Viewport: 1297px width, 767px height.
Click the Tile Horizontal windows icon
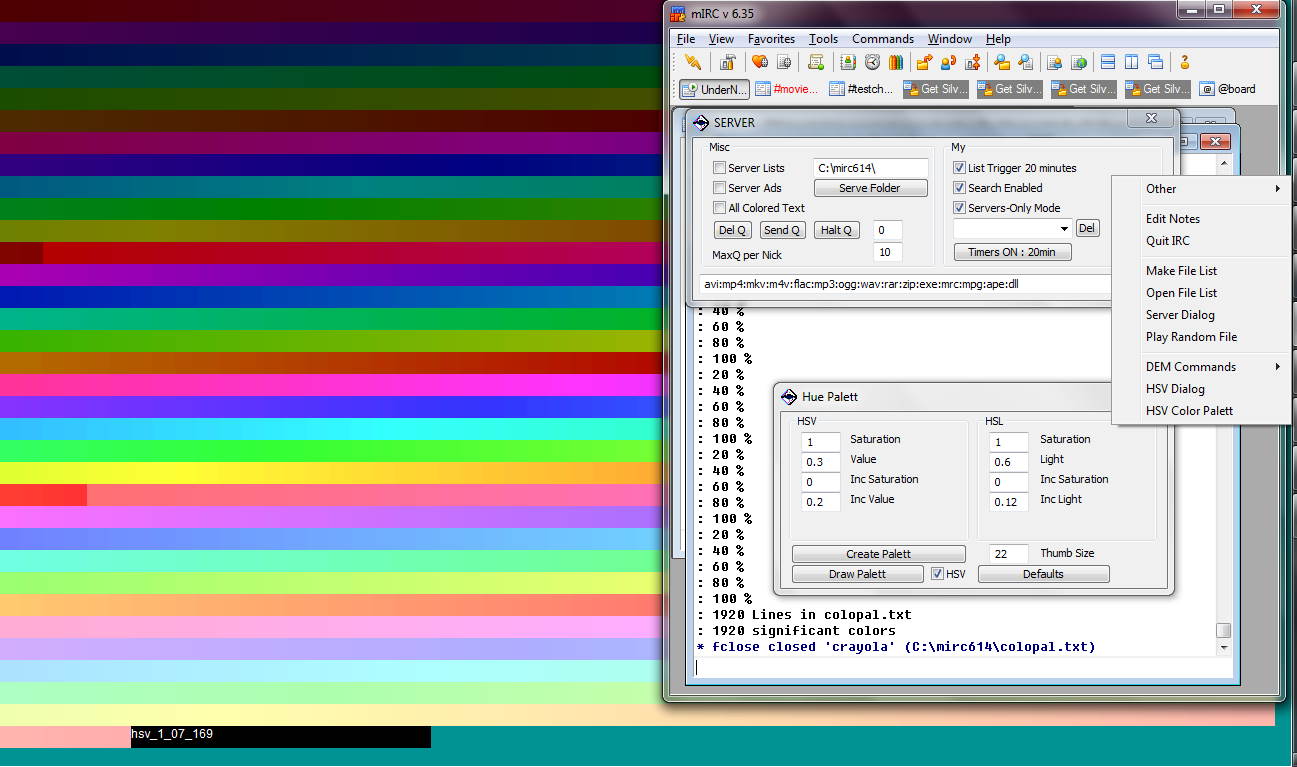click(x=1107, y=63)
